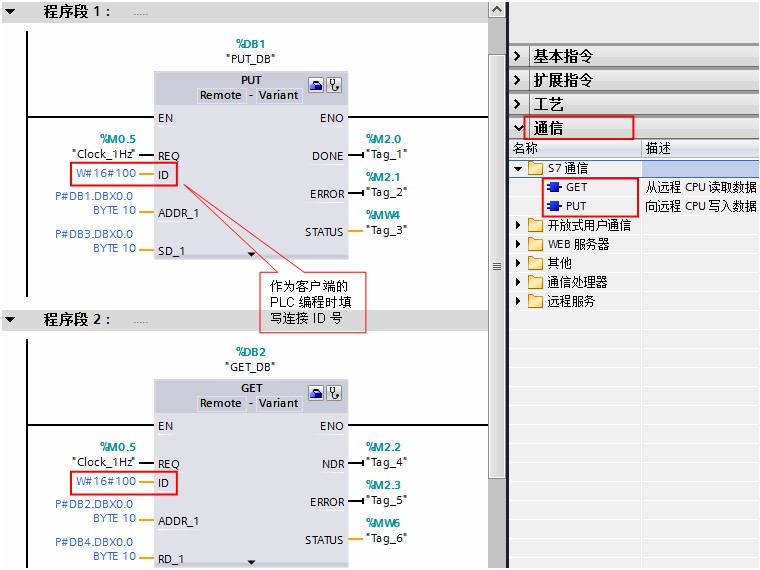Expand the 基本指令 section
Image resolution: width=760 pixels, height=570 pixels.
[x=517, y=56]
